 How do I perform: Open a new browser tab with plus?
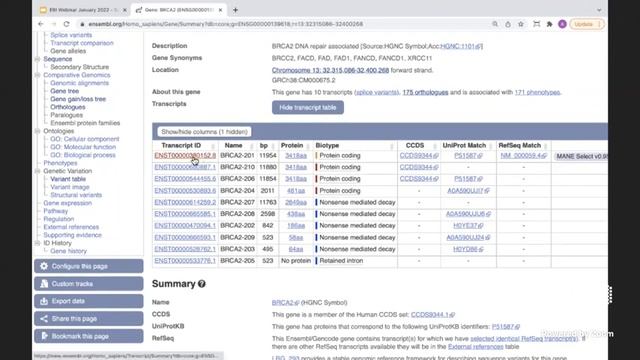pos(236,10)
